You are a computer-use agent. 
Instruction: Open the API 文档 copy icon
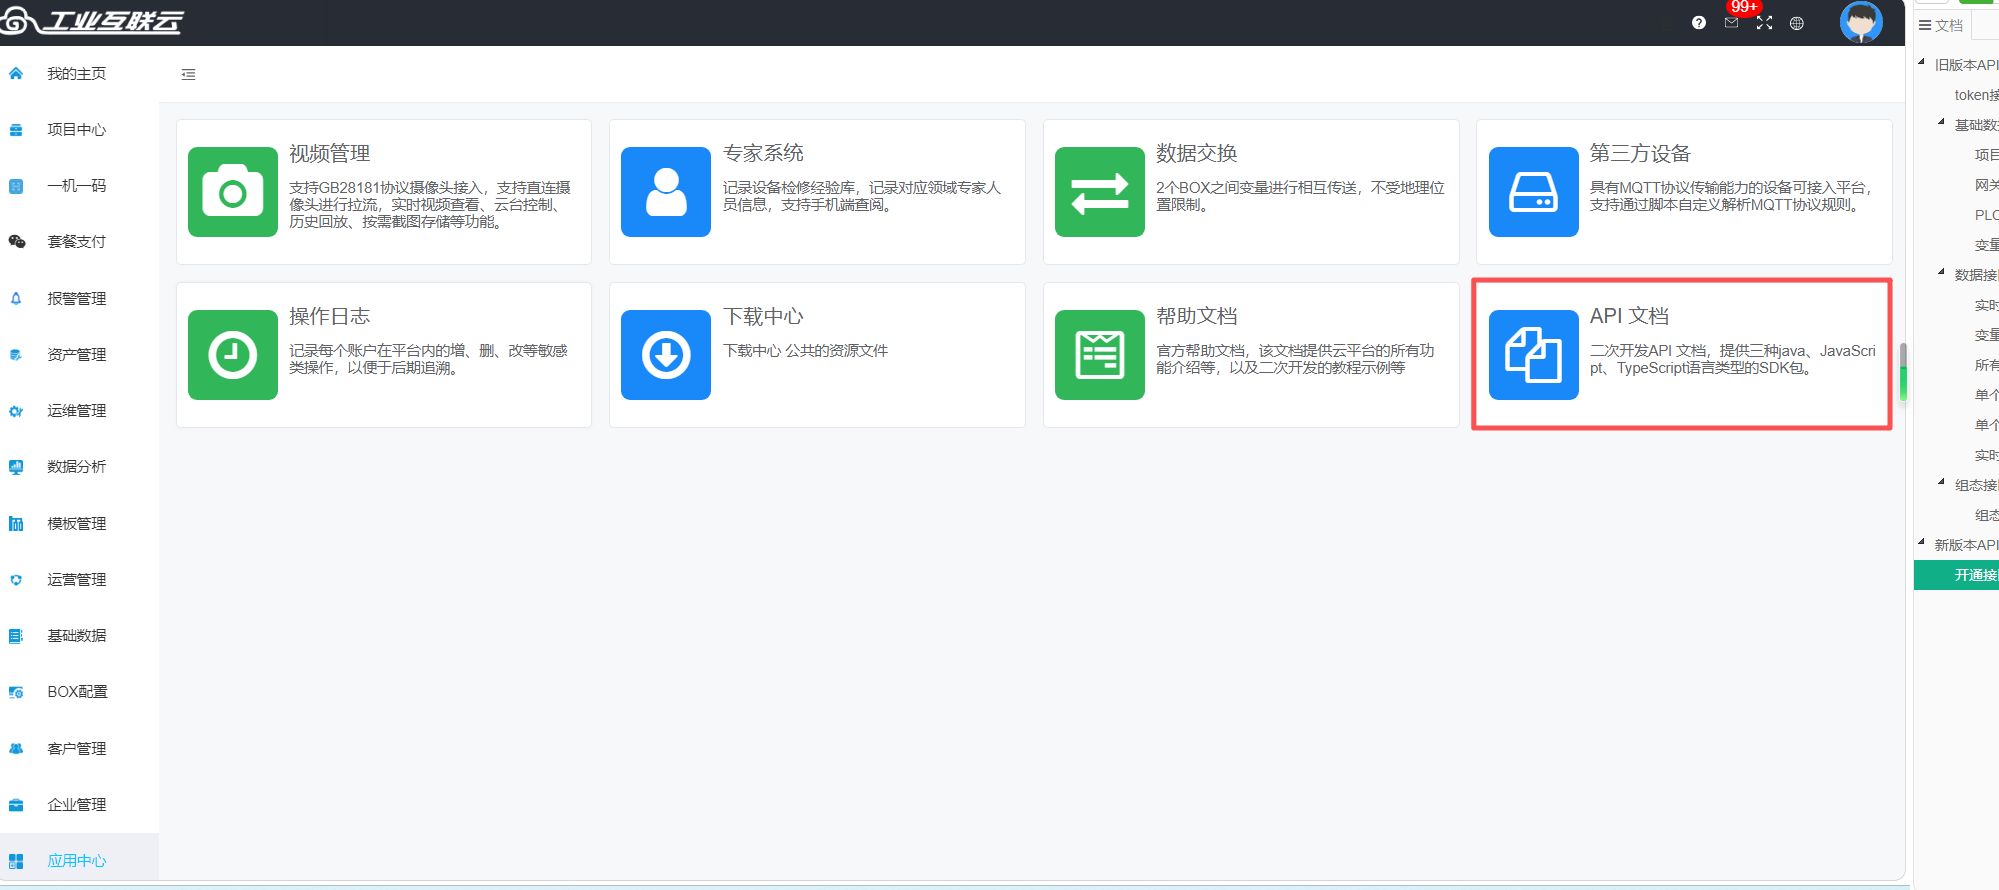point(1532,355)
